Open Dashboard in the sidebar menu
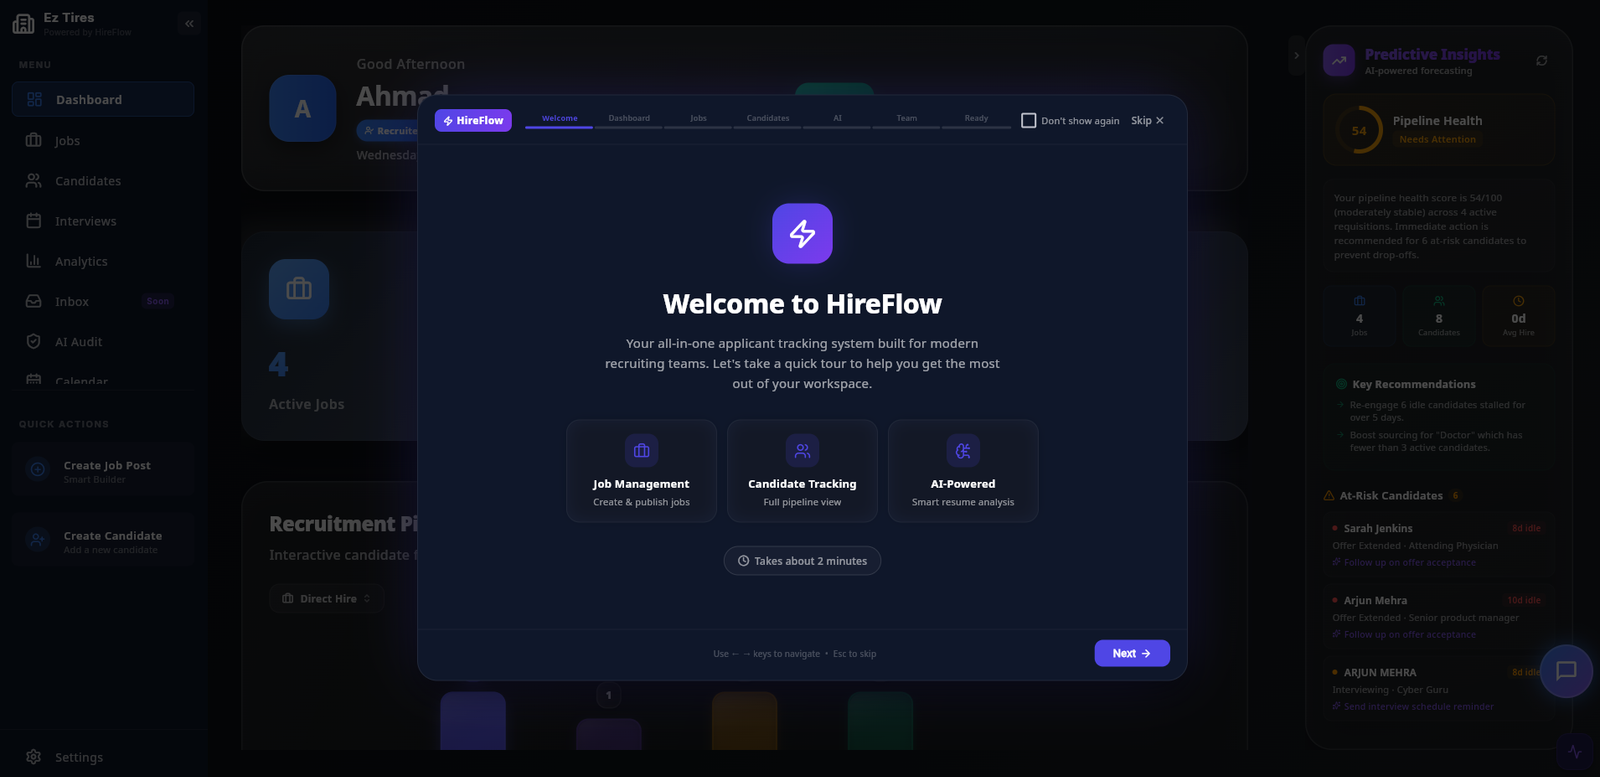 [x=103, y=99]
